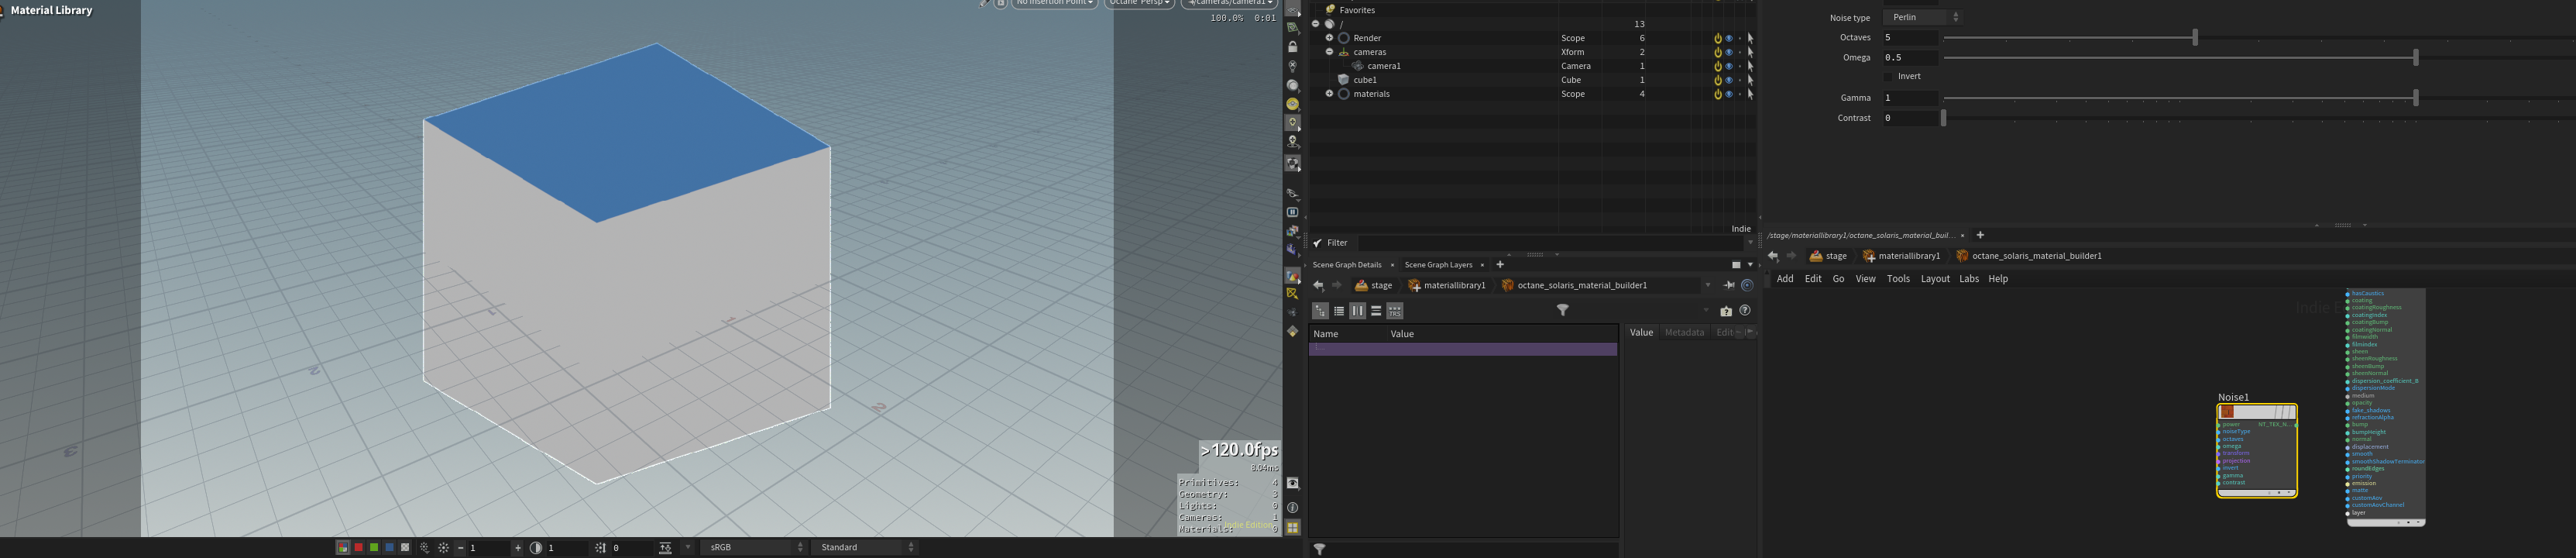Screen dimensions: 2576x558
Task: Increase viewport brightness with plus button
Action: point(517,548)
